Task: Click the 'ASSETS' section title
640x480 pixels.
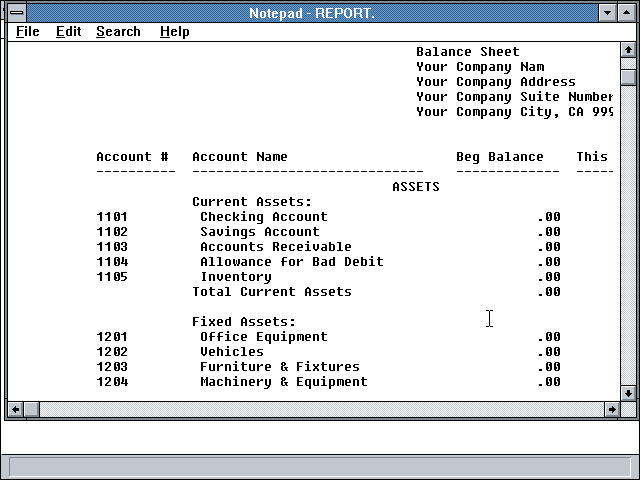Action: [x=416, y=187]
